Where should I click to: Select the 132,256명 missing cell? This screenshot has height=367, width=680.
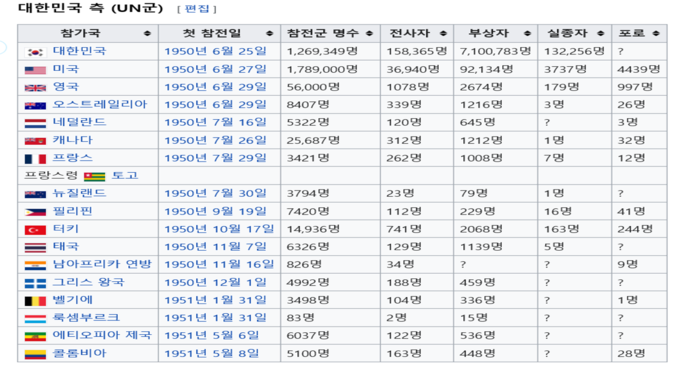(575, 51)
